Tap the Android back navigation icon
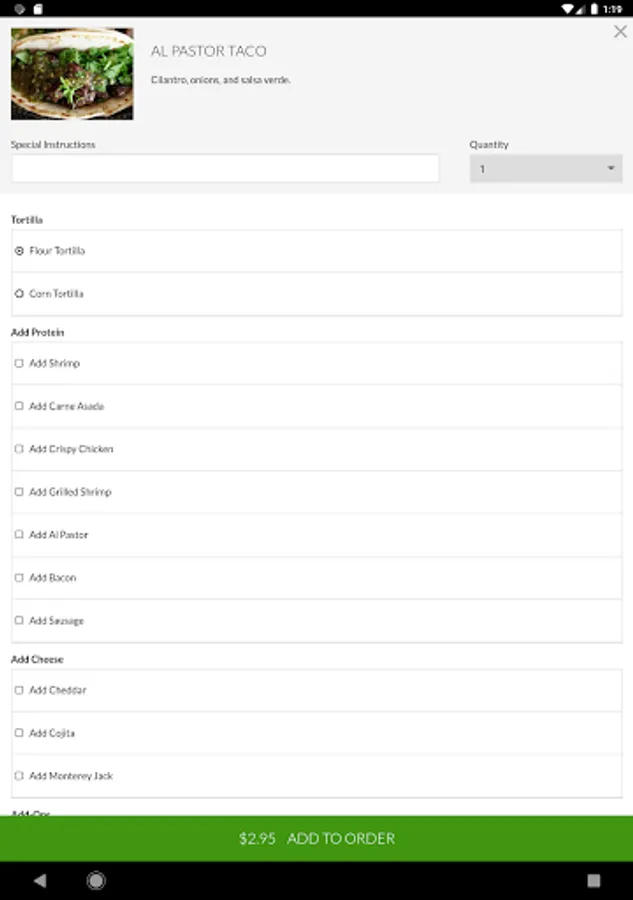633x900 pixels. click(40, 881)
